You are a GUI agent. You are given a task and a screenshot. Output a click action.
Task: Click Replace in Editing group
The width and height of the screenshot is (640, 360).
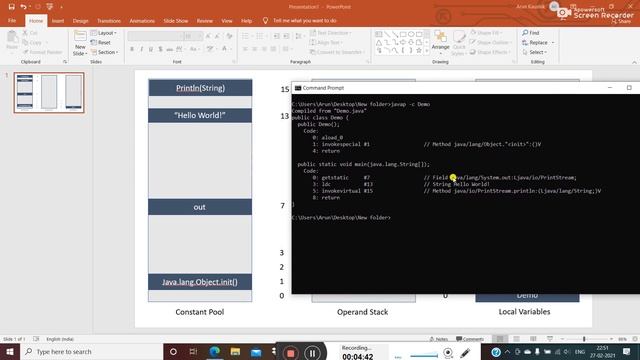(535, 42)
